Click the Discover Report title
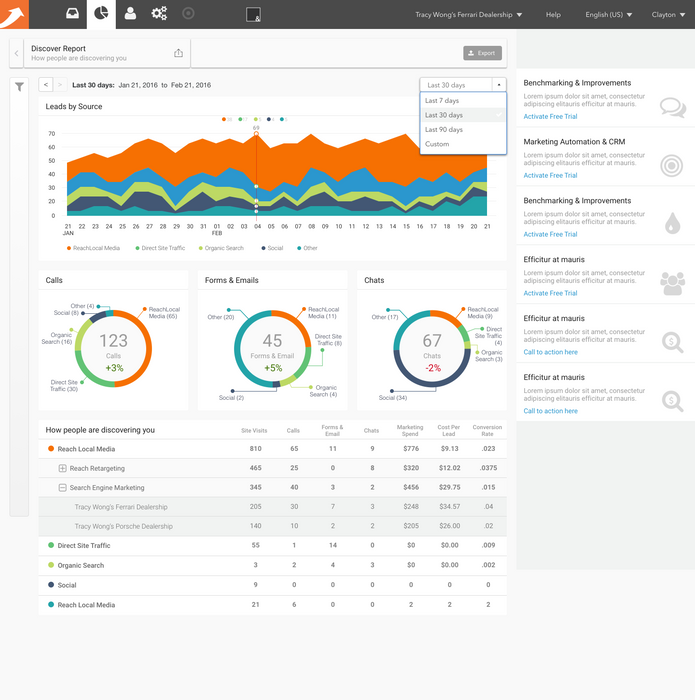 tap(58, 48)
